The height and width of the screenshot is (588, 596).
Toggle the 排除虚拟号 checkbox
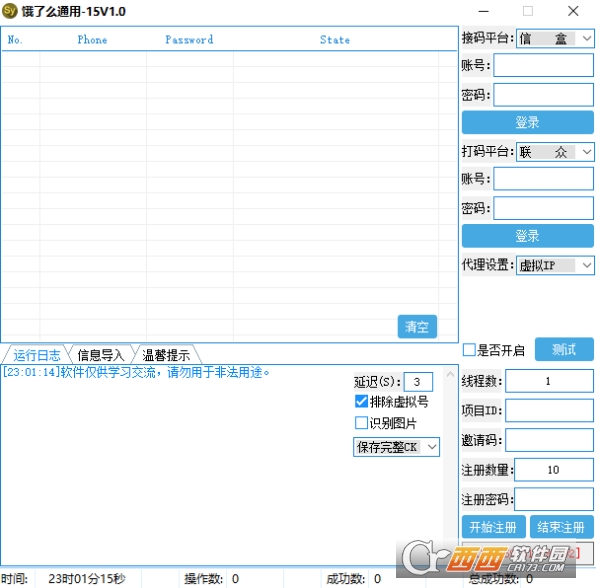pos(361,401)
